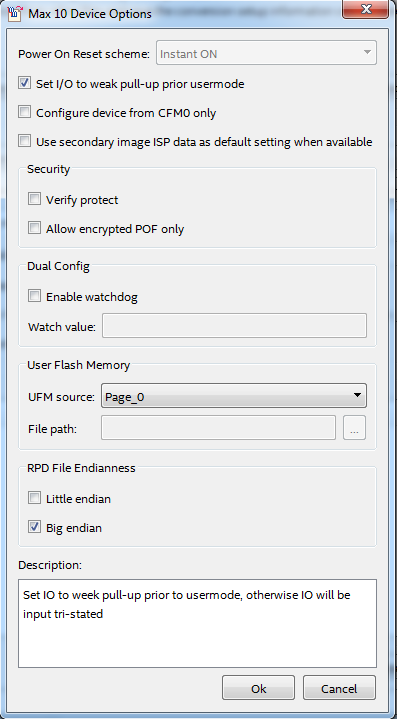This screenshot has height=719, width=400.
Task: Click the Cancel button
Action: coord(339,688)
